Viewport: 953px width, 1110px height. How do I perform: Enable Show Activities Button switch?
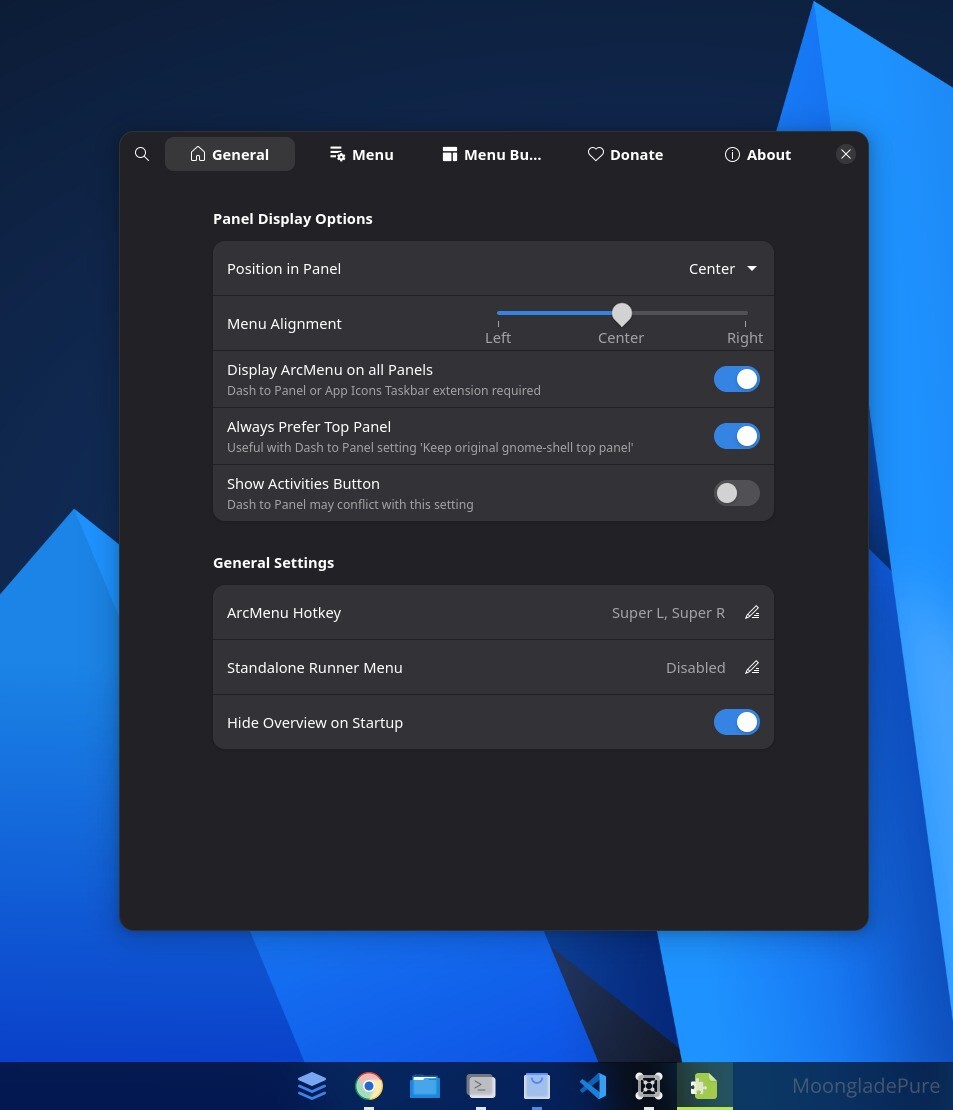[x=736, y=493]
